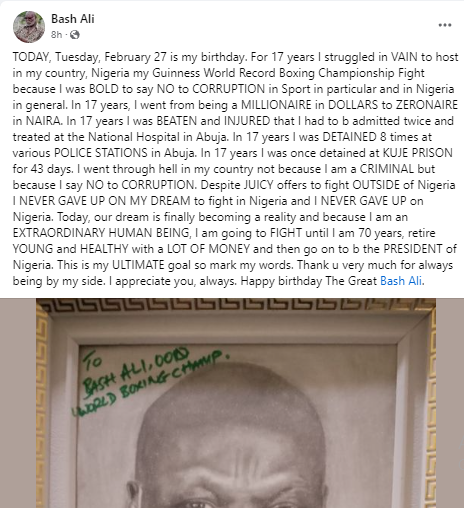Click the green handwritten inscription on photo

151,381
